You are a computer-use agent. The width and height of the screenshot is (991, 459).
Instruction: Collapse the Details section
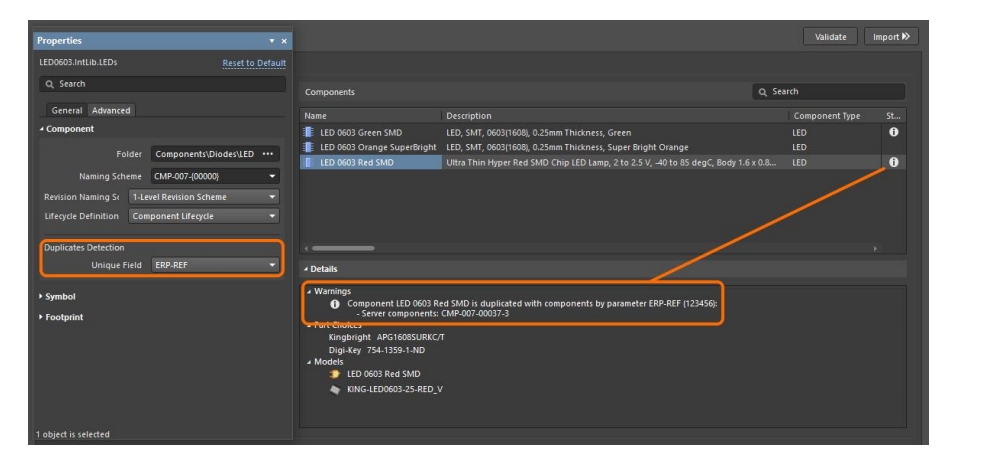[x=306, y=269]
